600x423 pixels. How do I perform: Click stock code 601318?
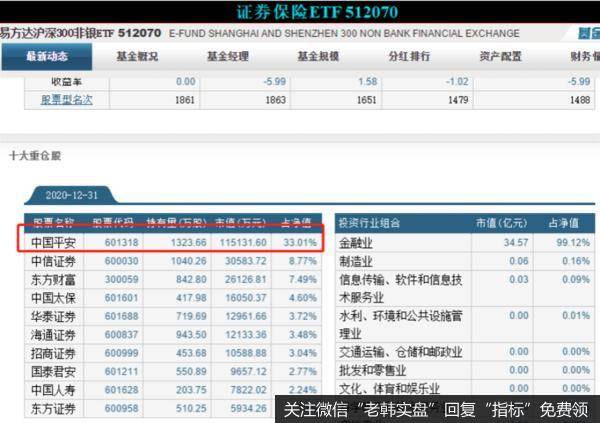click(x=121, y=242)
